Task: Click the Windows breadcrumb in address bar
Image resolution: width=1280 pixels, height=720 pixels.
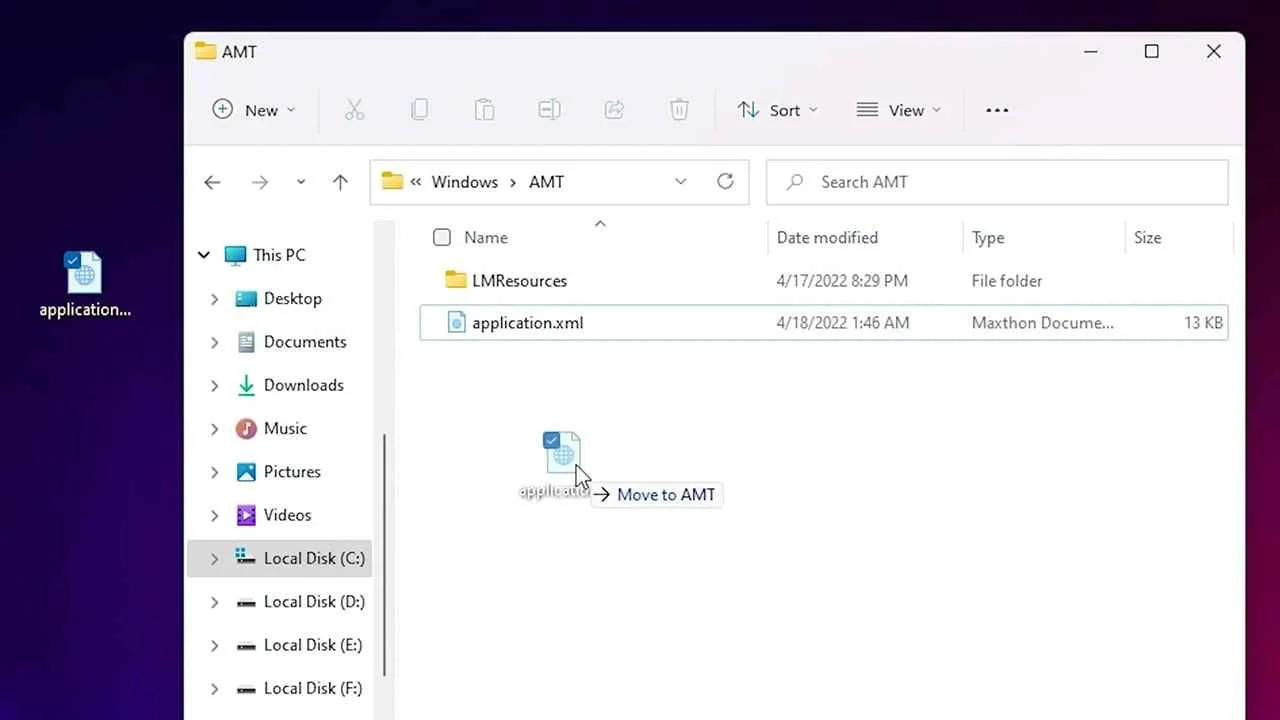Action: click(x=465, y=182)
